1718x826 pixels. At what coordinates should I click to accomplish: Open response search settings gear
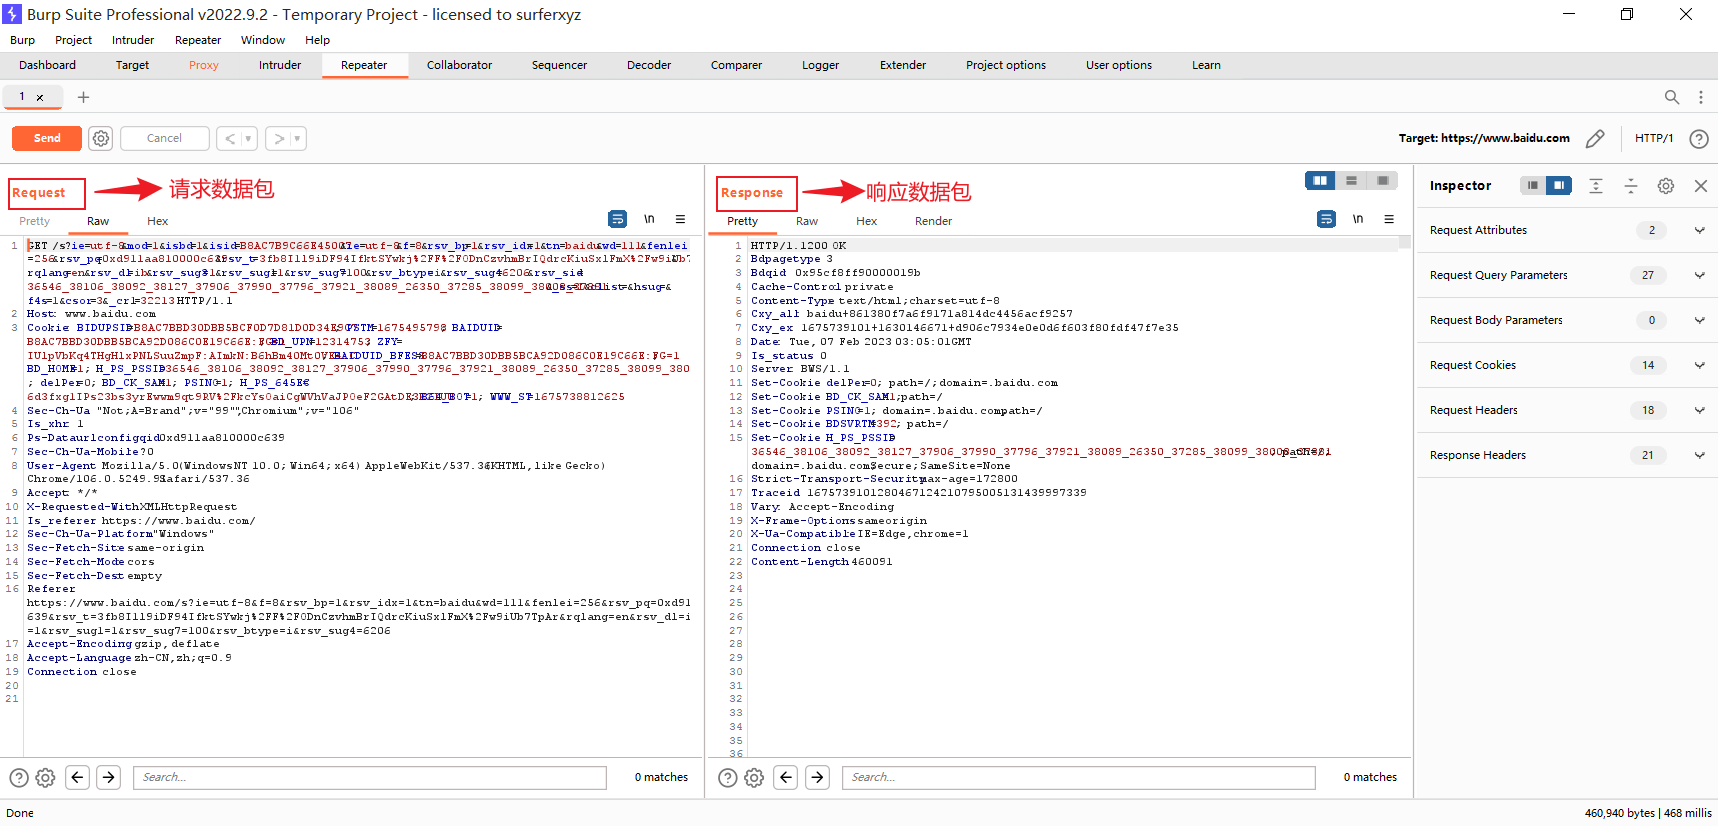754,778
